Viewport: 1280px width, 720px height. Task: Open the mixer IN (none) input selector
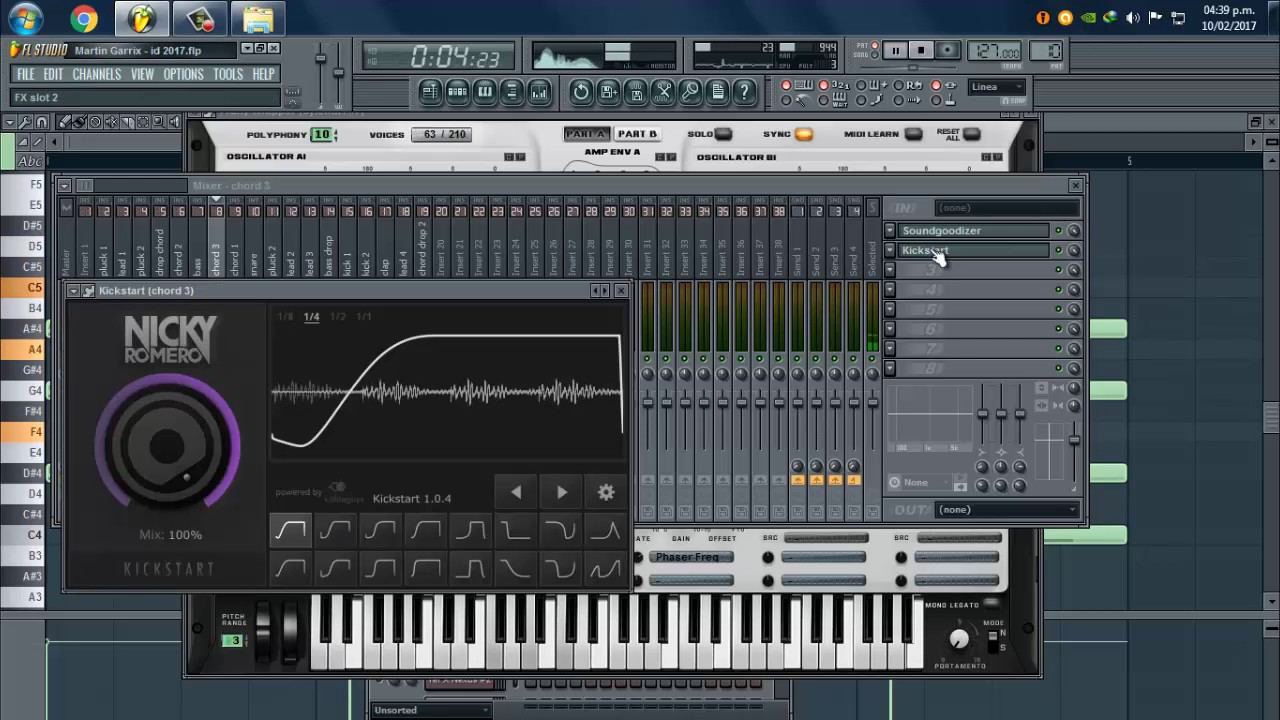pyautogui.click(x=1007, y=208)
